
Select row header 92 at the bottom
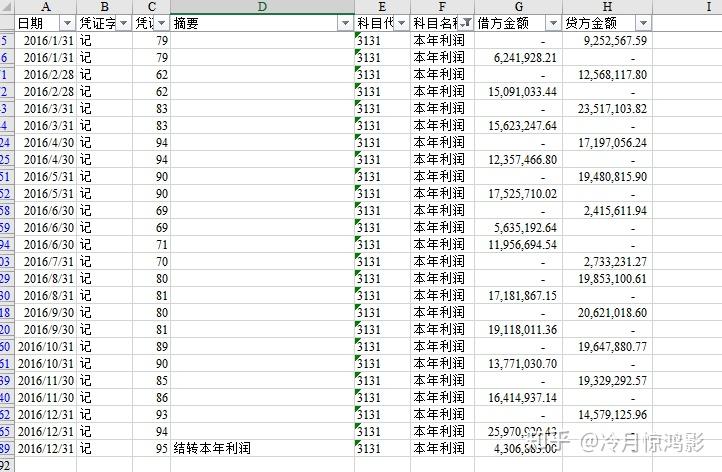tap(7, 465)
